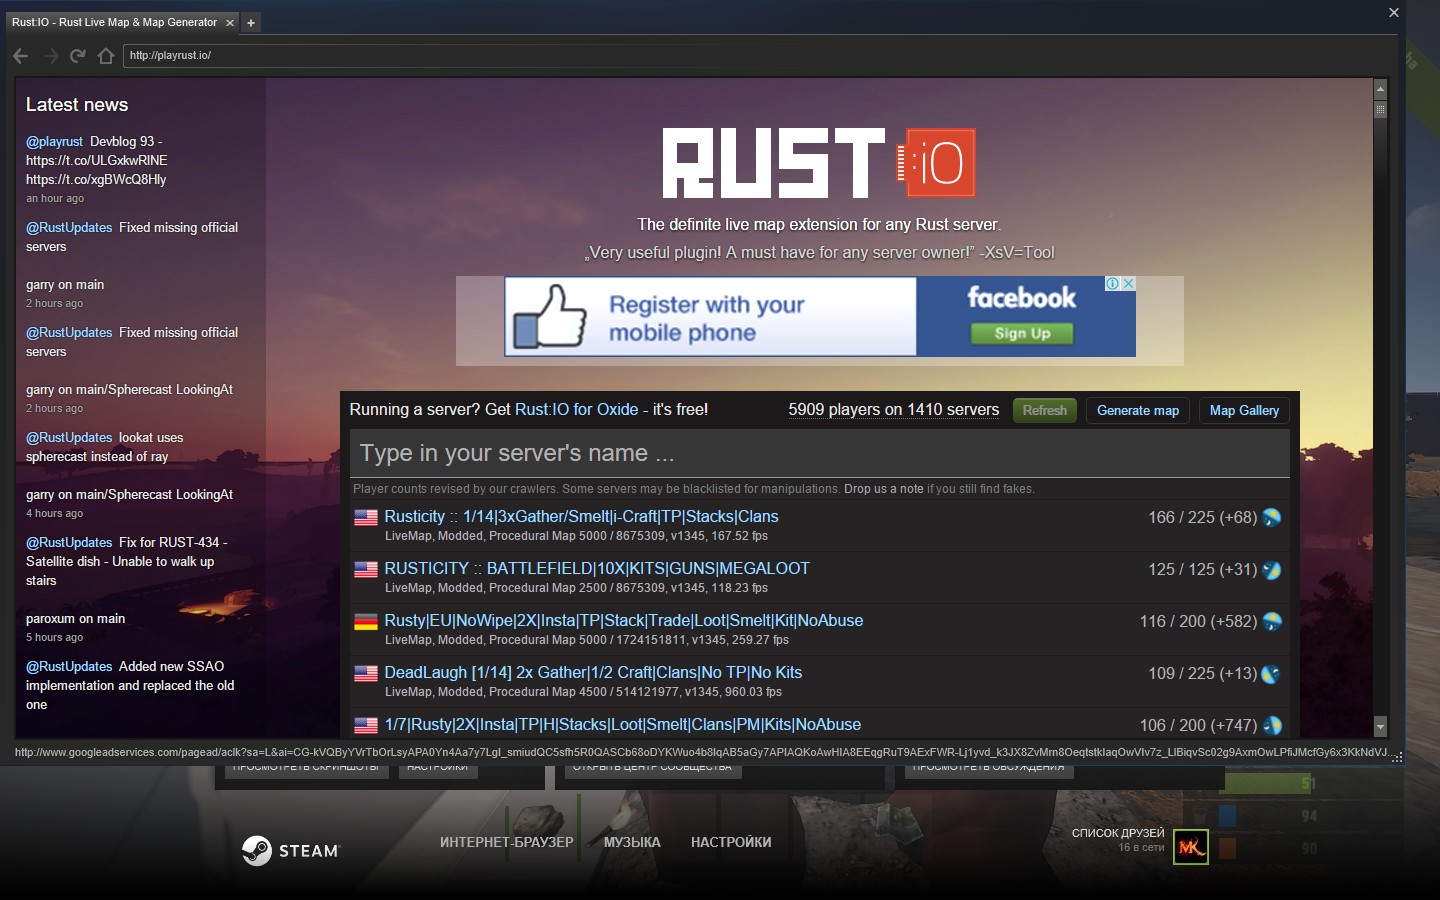Go back in the Steam browser

coord(21,55)
